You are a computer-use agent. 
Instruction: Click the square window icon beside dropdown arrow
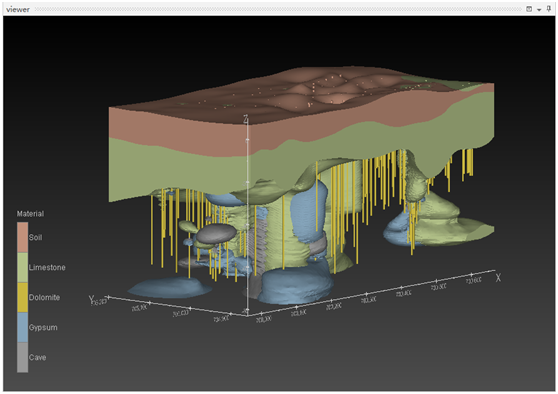click(529, 9)
